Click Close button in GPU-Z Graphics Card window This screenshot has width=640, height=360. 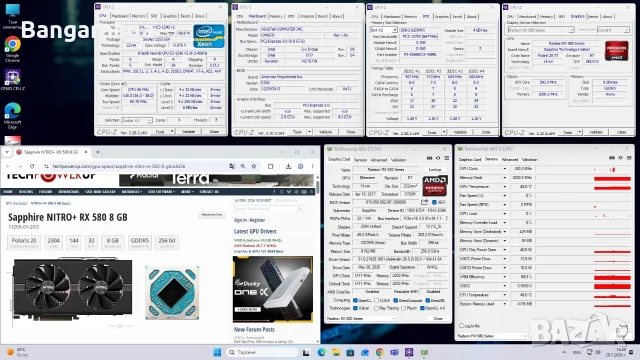tap(438, 318)
